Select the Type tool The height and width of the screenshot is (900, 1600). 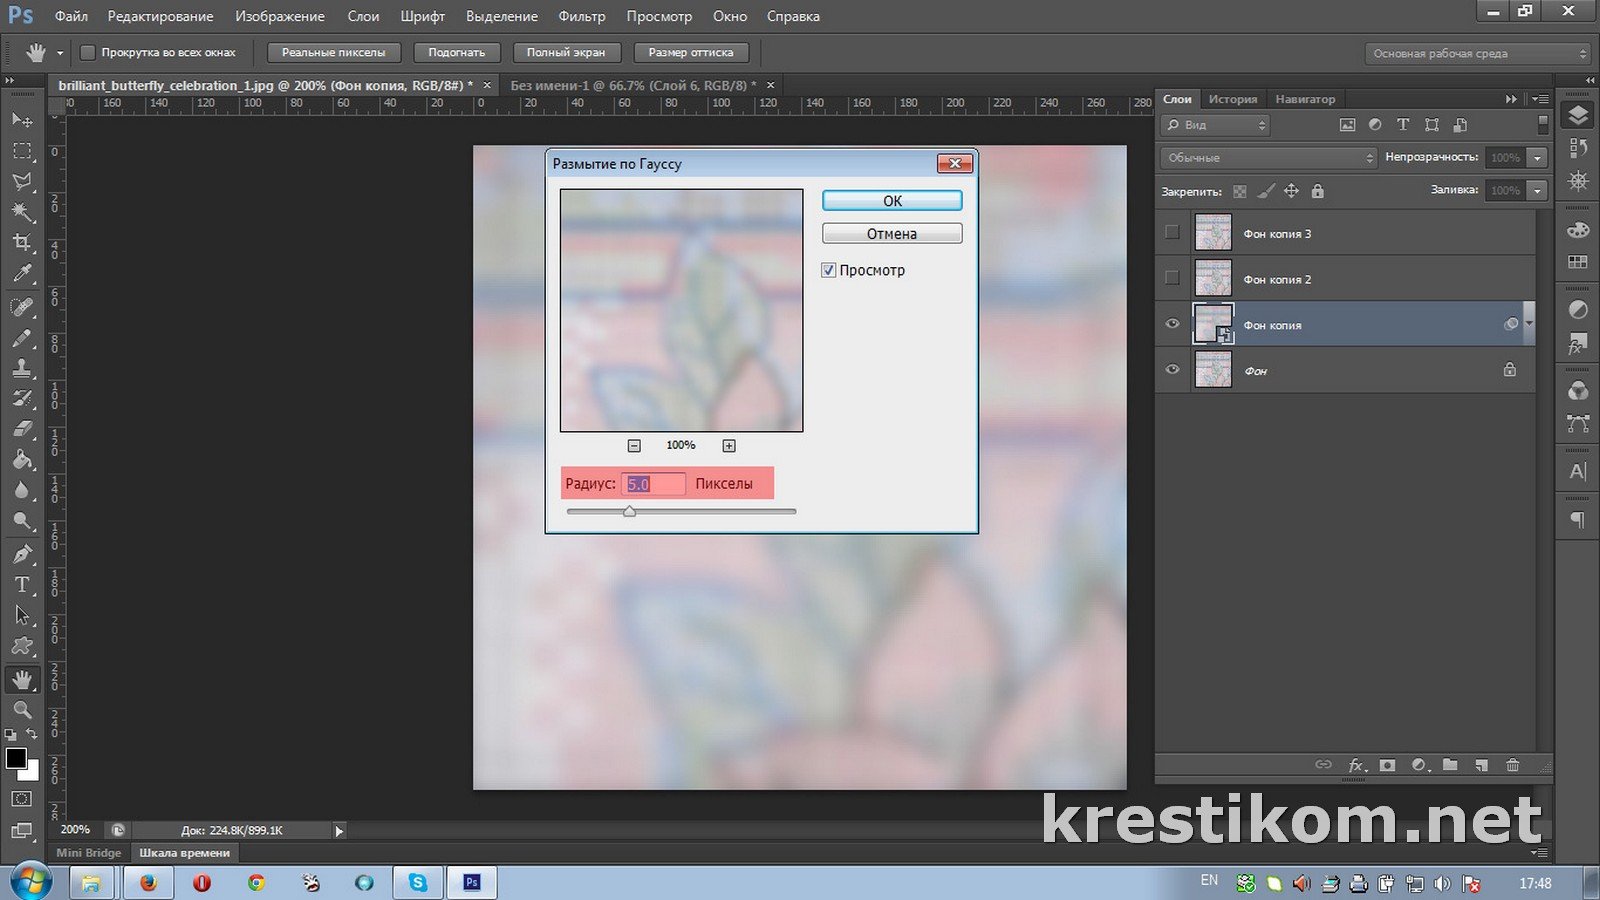pyautogui.click(x=21, y=585)
